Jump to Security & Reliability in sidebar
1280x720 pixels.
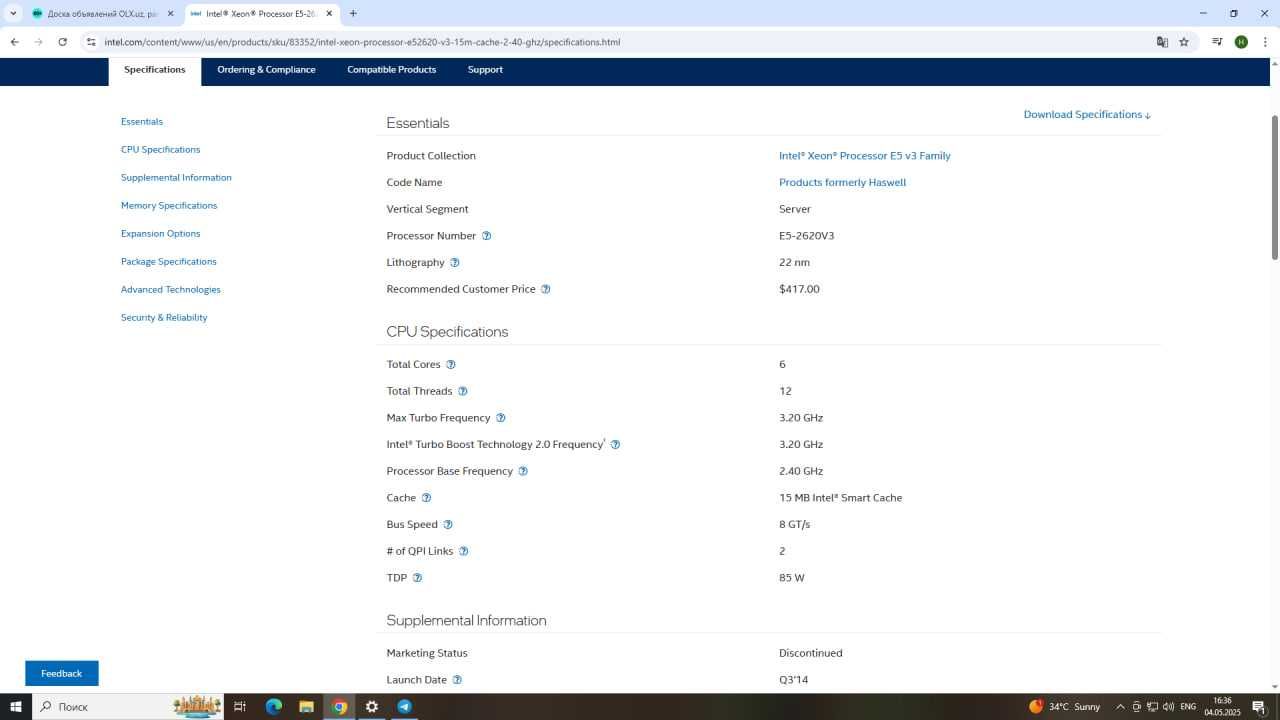coord(164,318)
